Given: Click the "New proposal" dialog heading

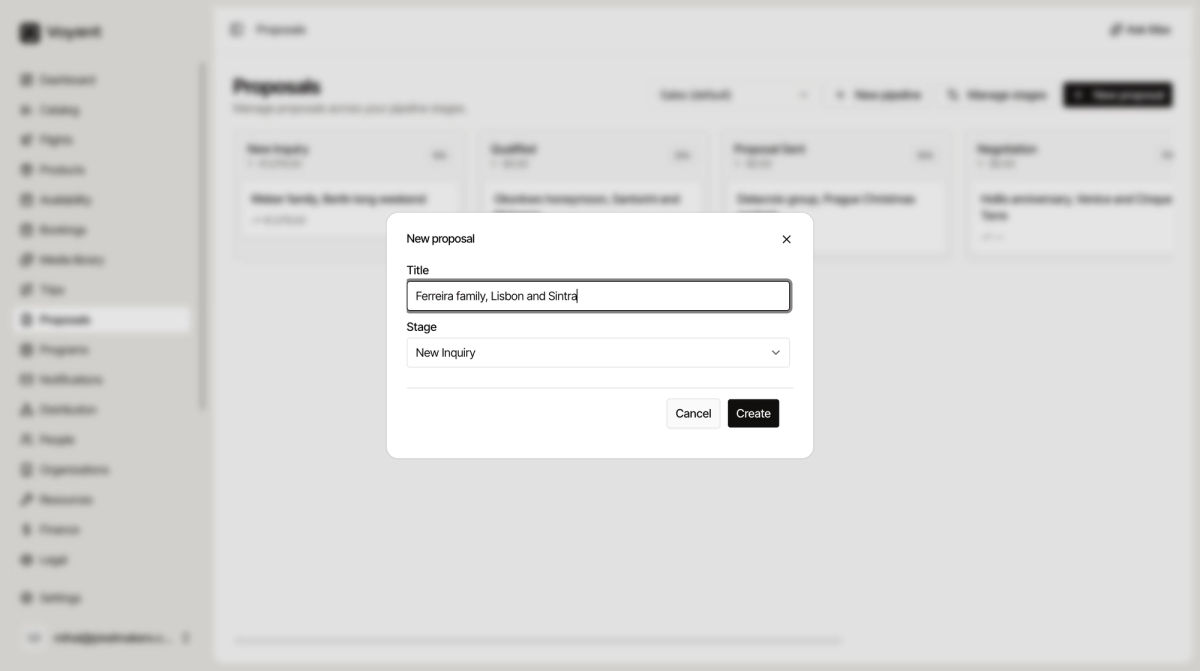Looking at the screenshot, I should (x=440, y=239).
